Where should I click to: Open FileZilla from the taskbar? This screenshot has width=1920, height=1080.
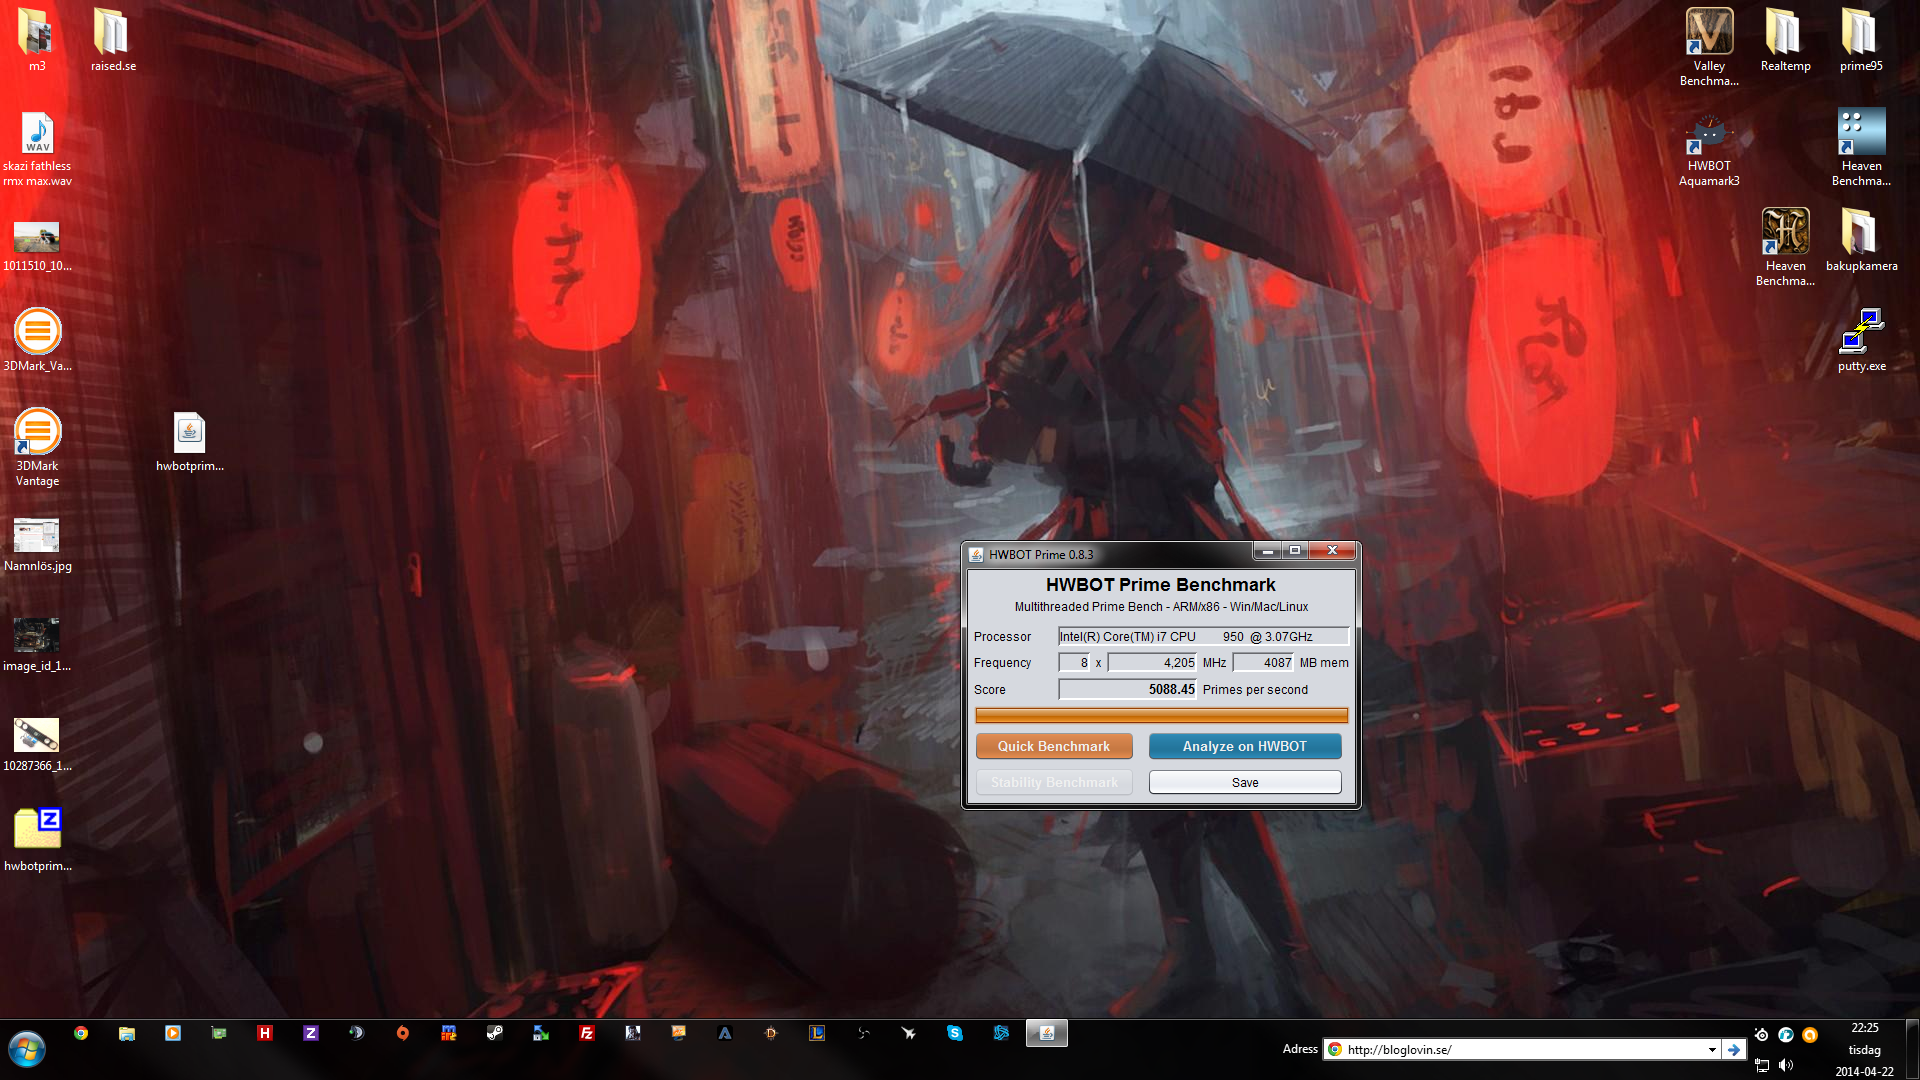tap(587, 1033)
